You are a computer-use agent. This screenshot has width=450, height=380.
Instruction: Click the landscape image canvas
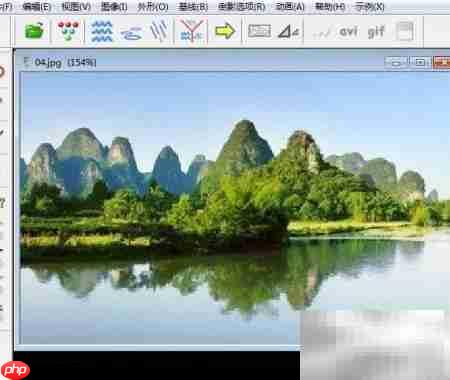235,208
